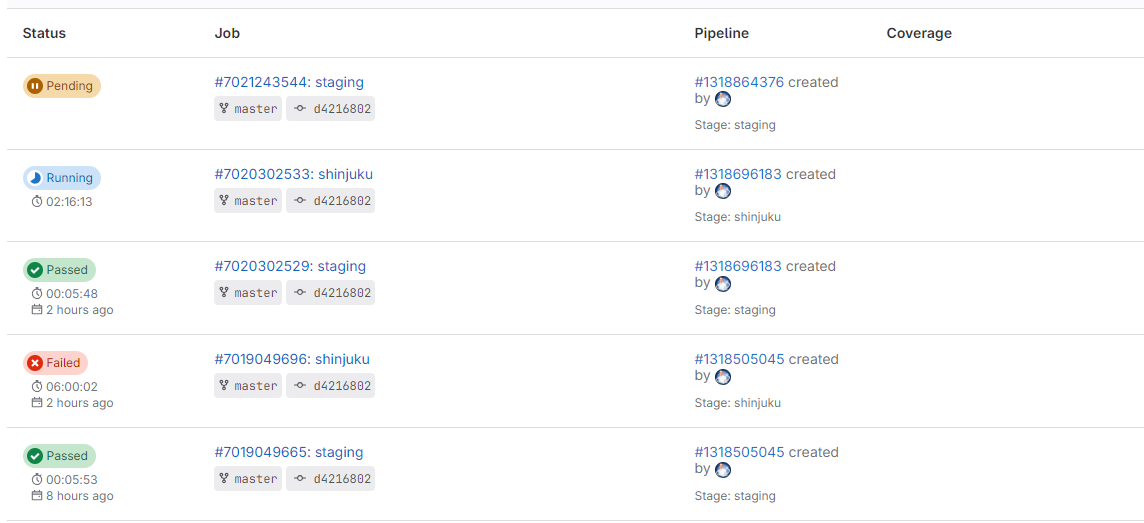Click calendar icon in job 7020302529 row
Viewport: 1144px width, 523px height.
(x=37, y=309)
